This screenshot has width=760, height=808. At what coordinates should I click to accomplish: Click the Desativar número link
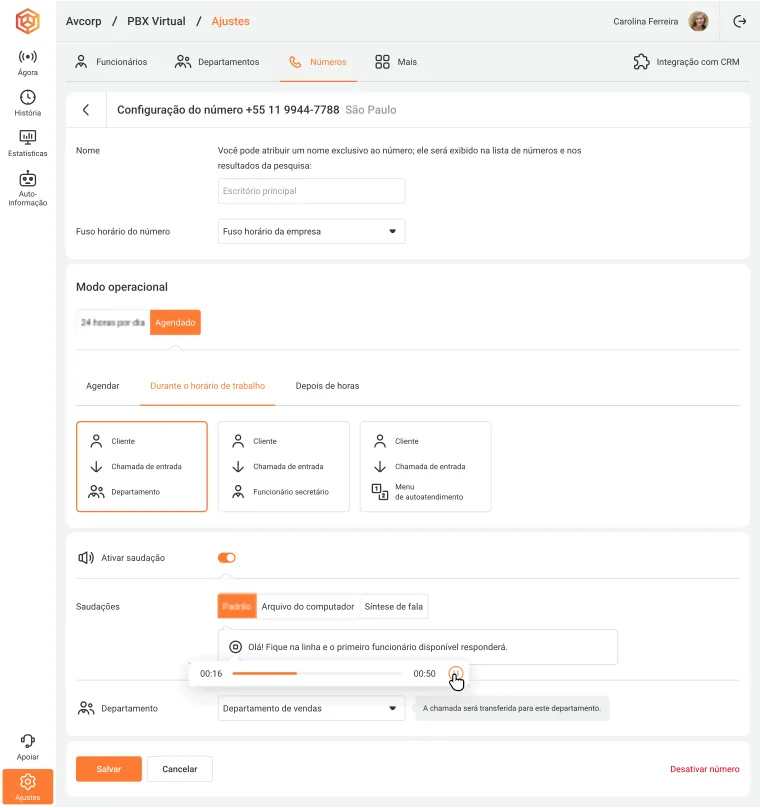[x=704, y=769]
